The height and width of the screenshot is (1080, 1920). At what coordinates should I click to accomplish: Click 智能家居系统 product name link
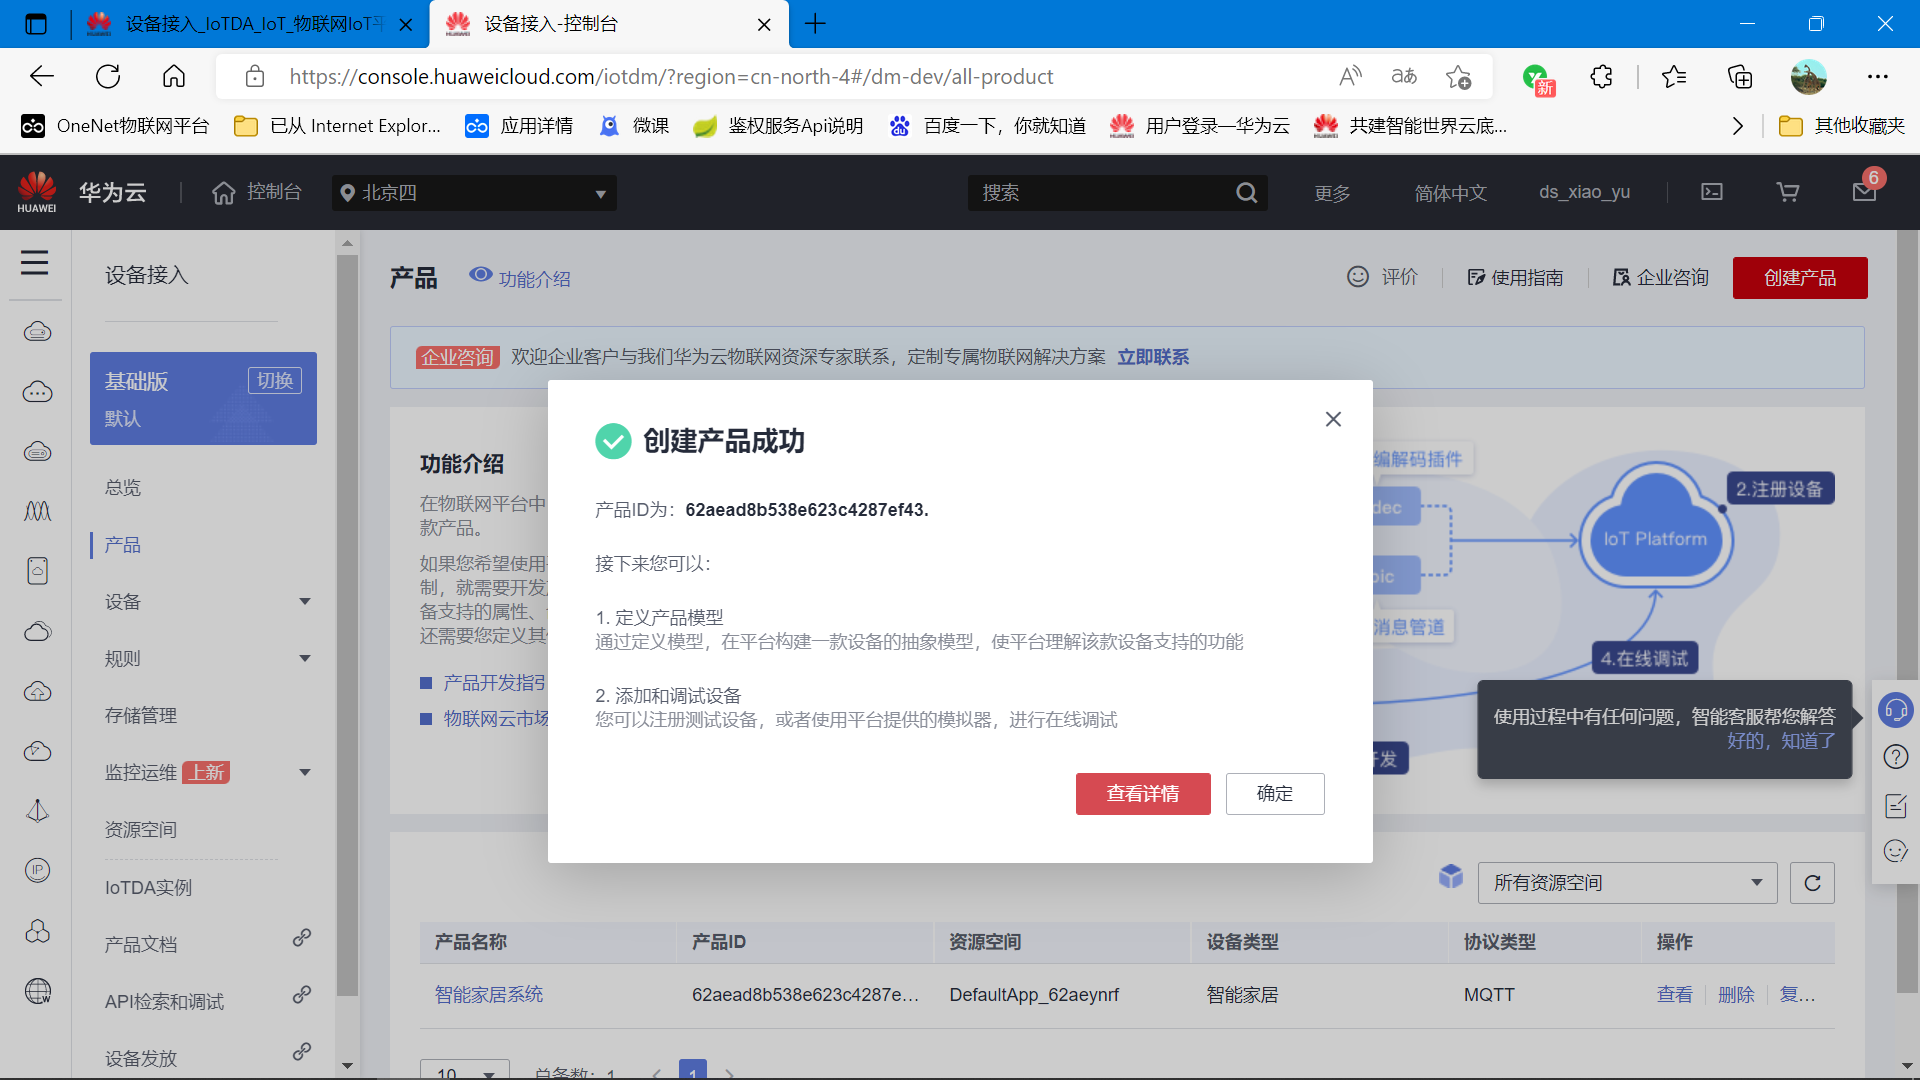coord(488,996)
